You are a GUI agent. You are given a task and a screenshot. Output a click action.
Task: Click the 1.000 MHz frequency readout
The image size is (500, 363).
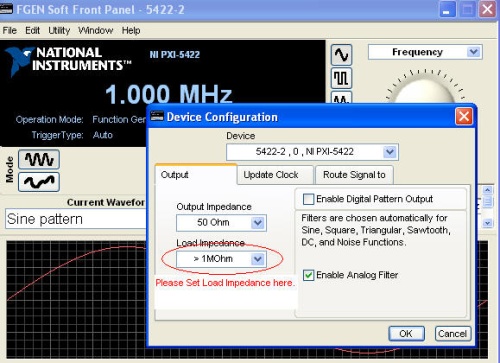[x=169, y=94]
